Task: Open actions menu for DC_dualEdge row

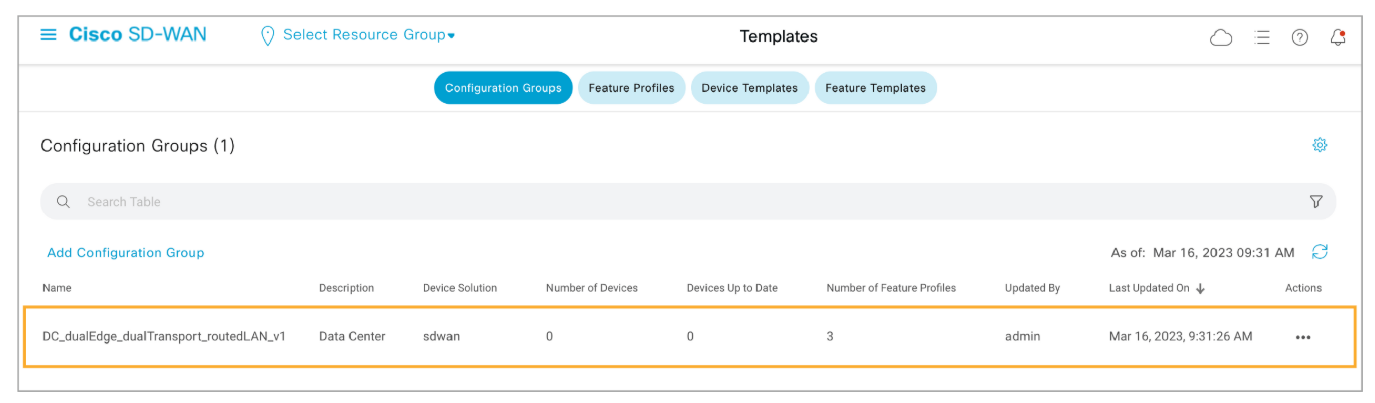Action: point(1302,337)
